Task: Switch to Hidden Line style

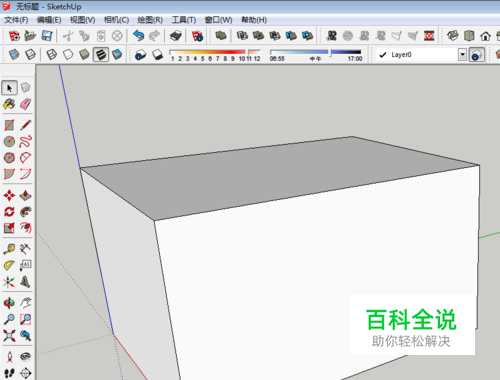Action: pos(68,54)
